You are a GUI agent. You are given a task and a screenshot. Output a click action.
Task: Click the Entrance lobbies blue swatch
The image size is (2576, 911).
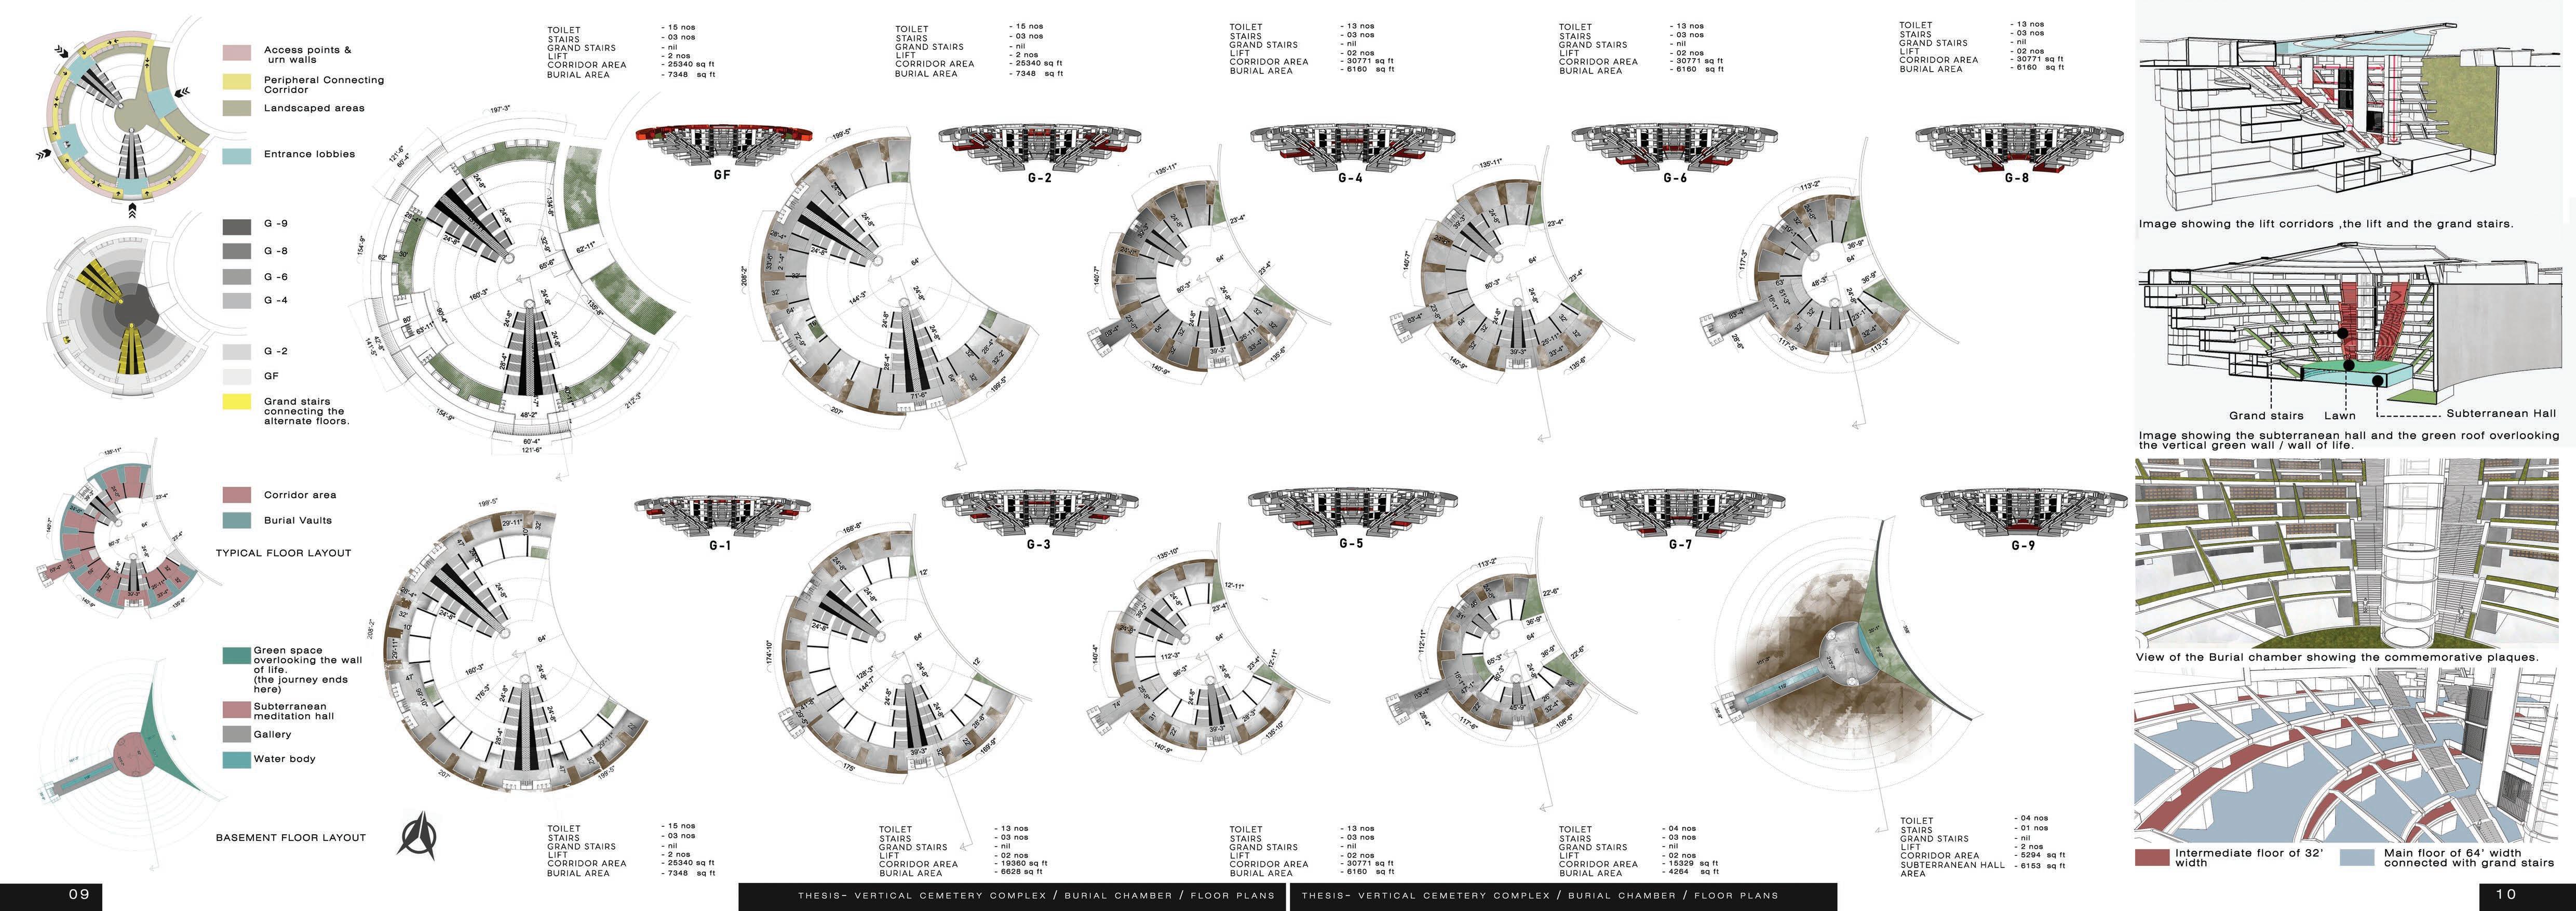(x=236, y=155)
